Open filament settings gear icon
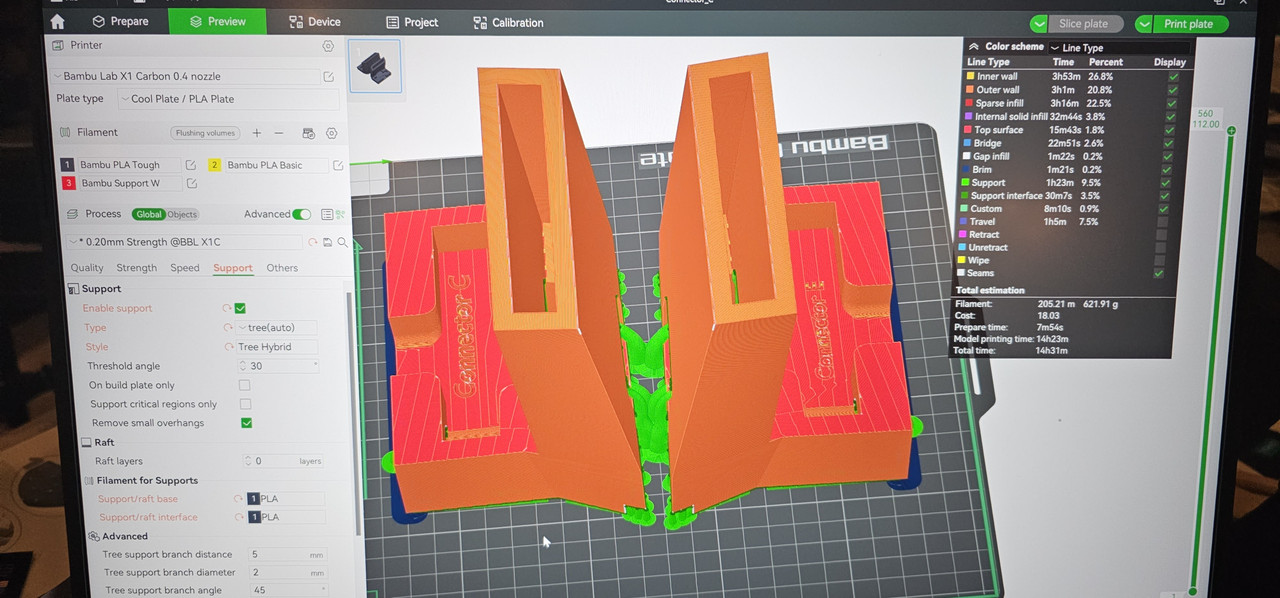This screenshot has height=598, width=1280. [332, 133]
